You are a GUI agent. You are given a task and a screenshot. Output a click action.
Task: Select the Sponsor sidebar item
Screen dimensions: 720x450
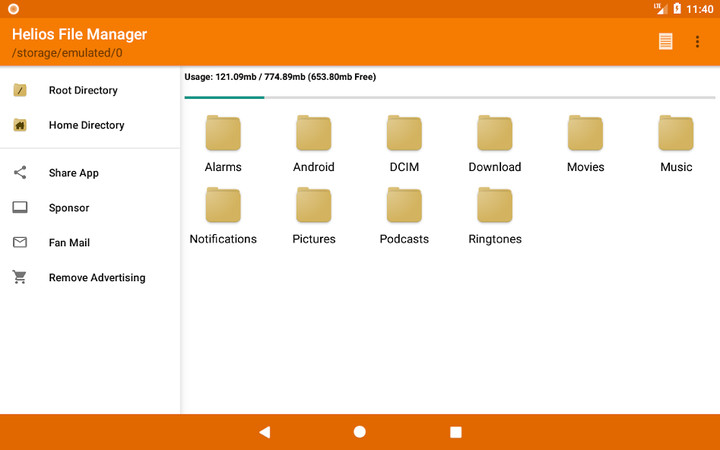click(69, 208)
